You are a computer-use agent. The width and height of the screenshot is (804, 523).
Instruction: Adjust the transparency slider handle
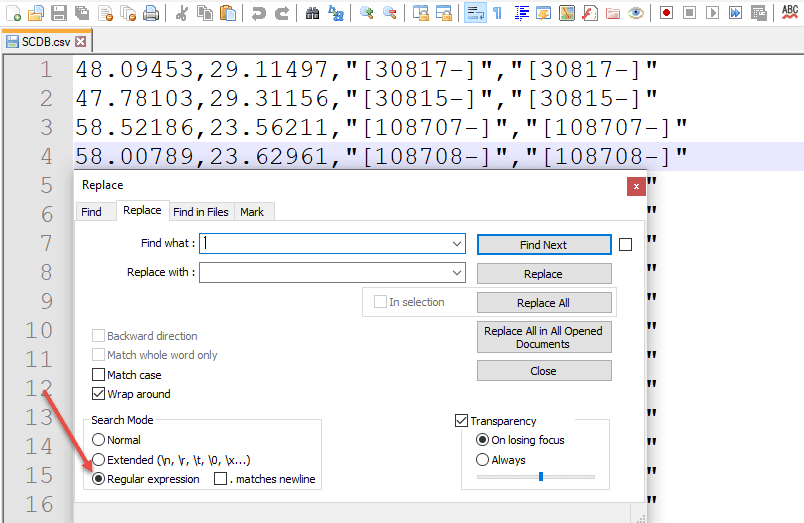click(541, 477)
